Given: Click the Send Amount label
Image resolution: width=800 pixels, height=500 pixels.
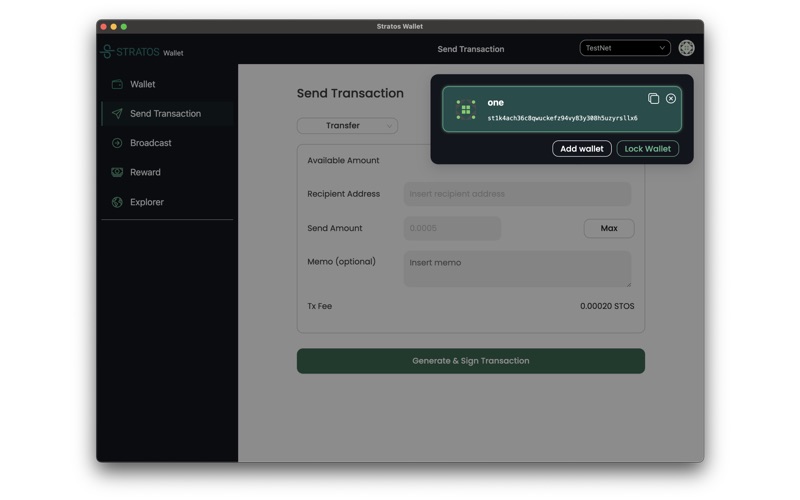Looking at the screenshot, I should tap(335, 228).
